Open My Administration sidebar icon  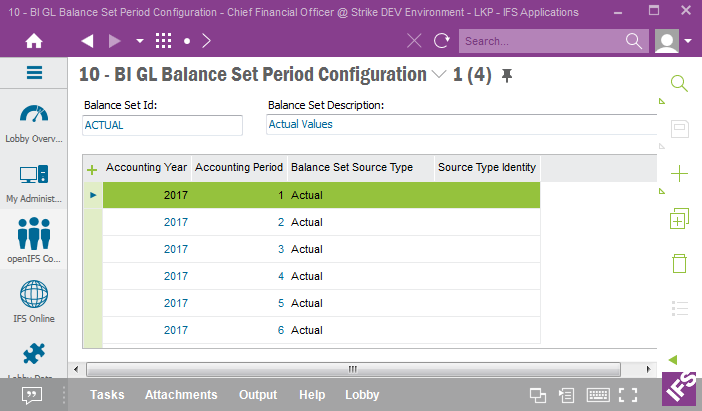coord(34,182)
